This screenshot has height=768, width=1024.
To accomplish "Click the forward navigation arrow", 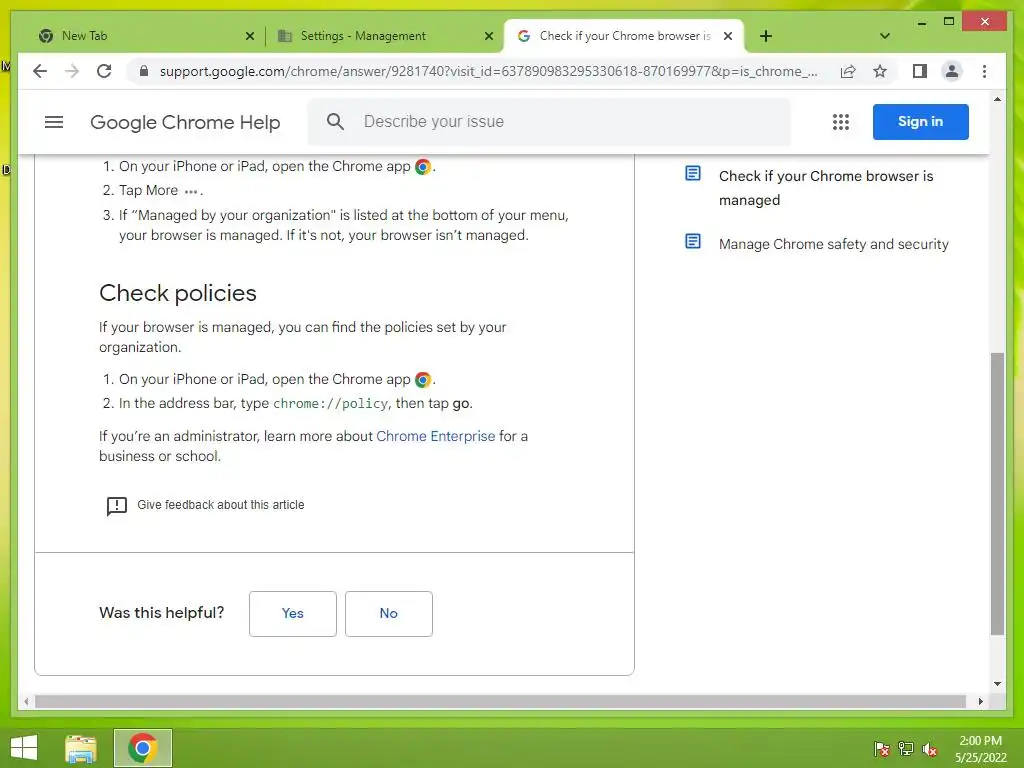I will click(x=72, y=71).
